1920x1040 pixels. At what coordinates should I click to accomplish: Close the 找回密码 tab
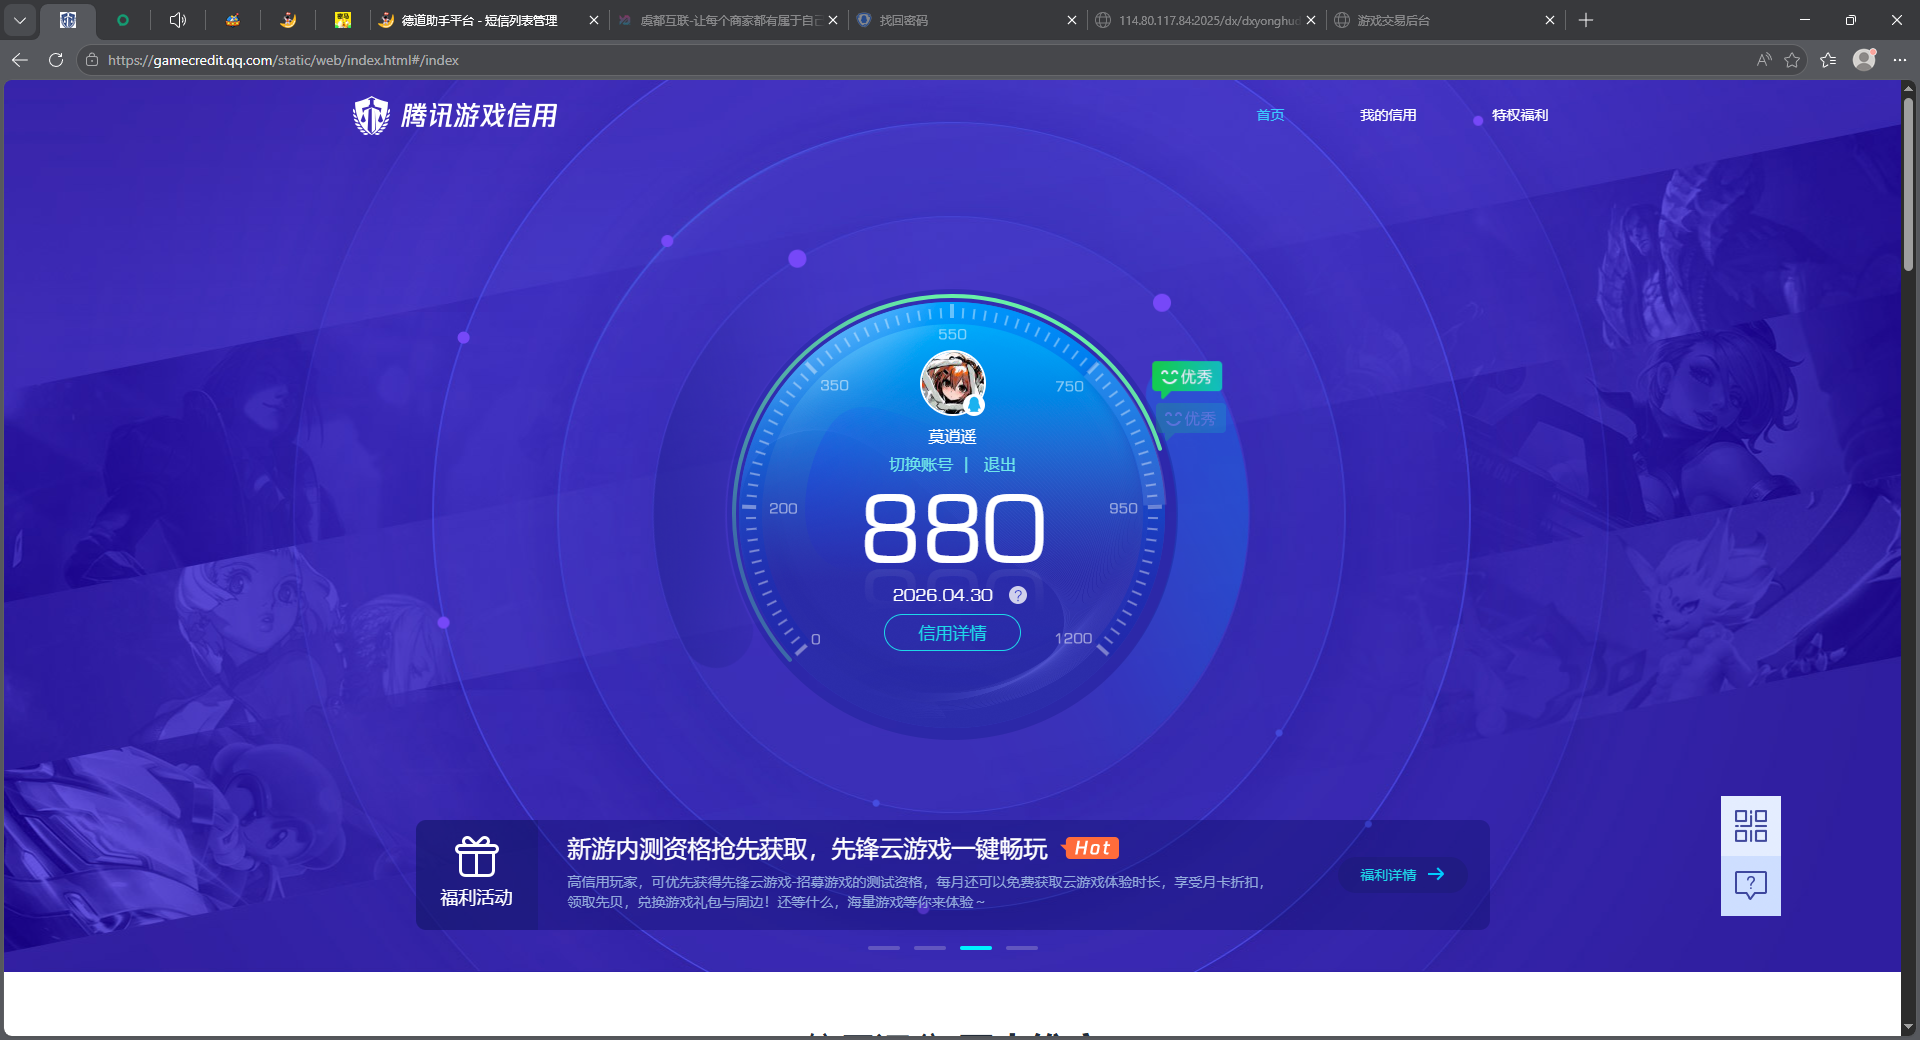(x=1072, y=20)
